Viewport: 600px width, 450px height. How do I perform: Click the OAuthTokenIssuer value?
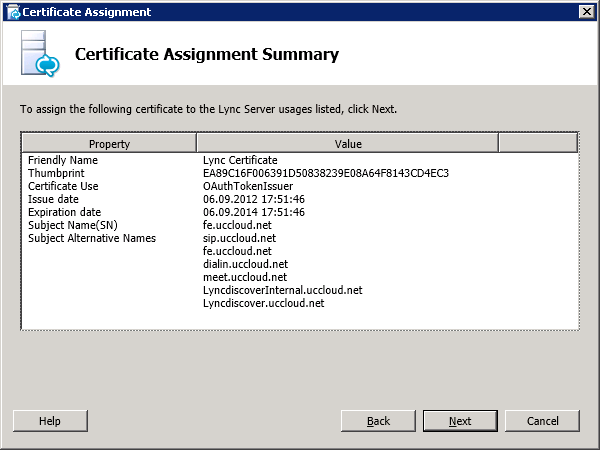pyautogui.click(x=248, y=186)
